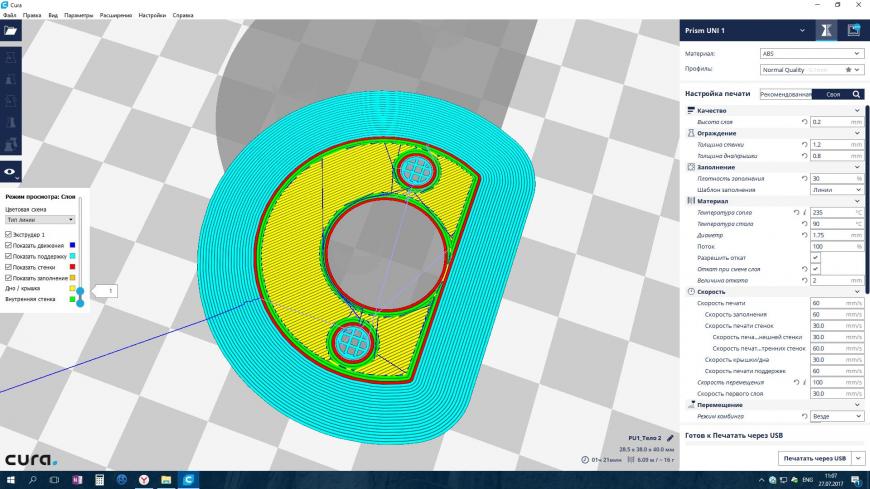
Task: Open Windows taskbar search
Action: 32,480
